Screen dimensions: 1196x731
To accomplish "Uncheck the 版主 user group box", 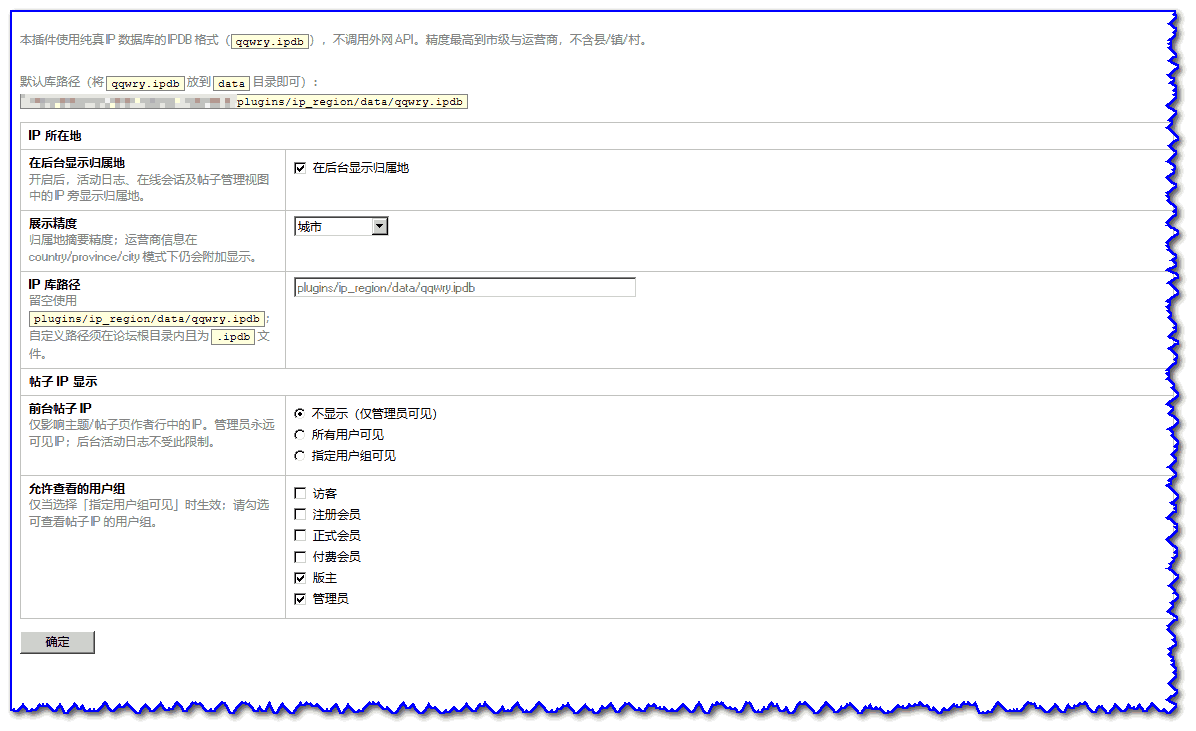I will pyautogui.click(x=300, y=578).
